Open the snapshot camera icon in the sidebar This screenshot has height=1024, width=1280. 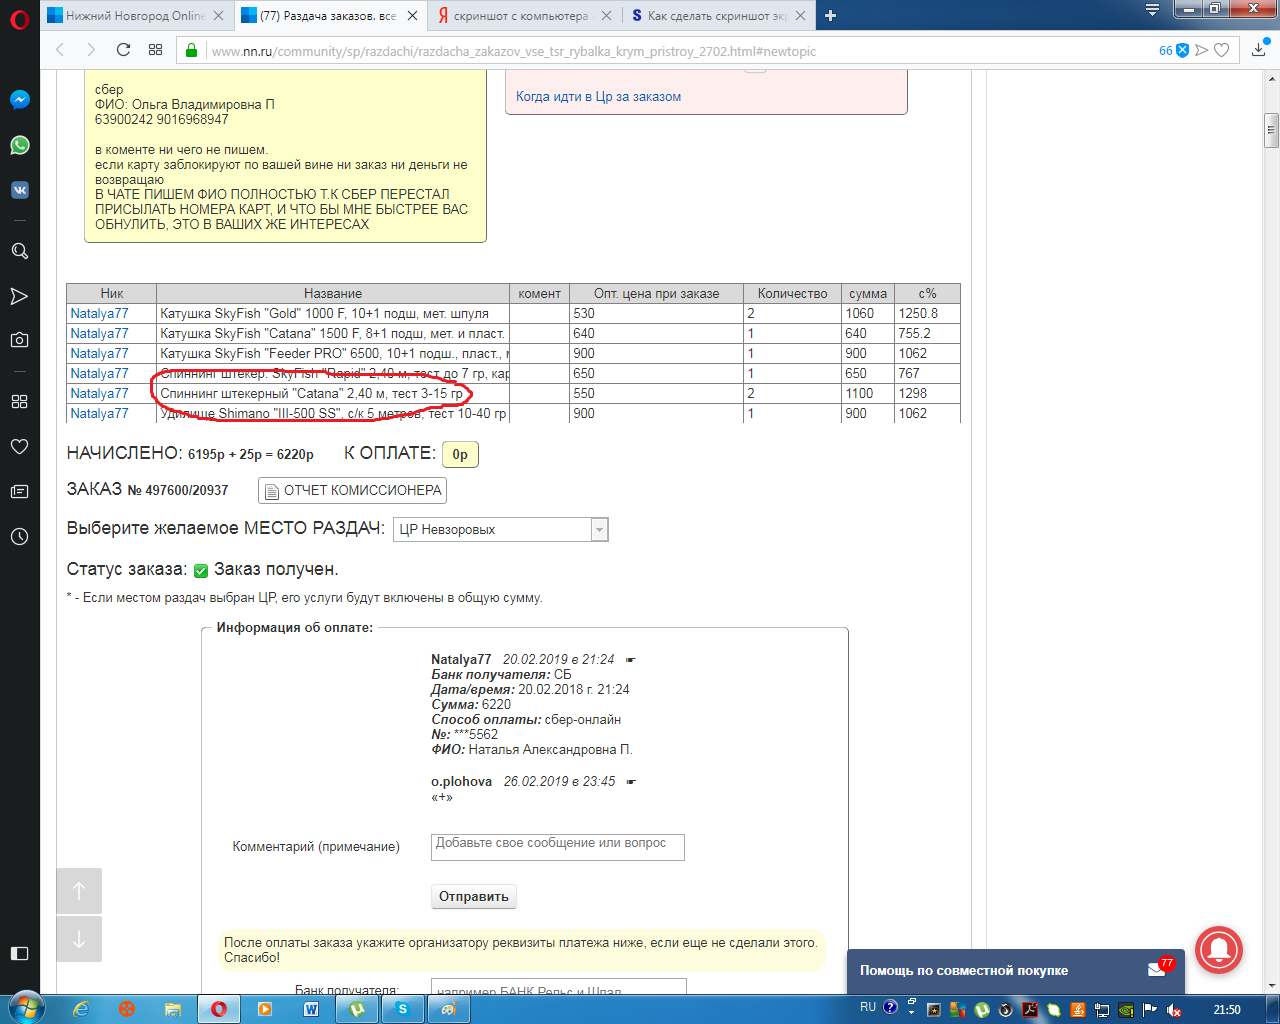[x=19, y=340]
